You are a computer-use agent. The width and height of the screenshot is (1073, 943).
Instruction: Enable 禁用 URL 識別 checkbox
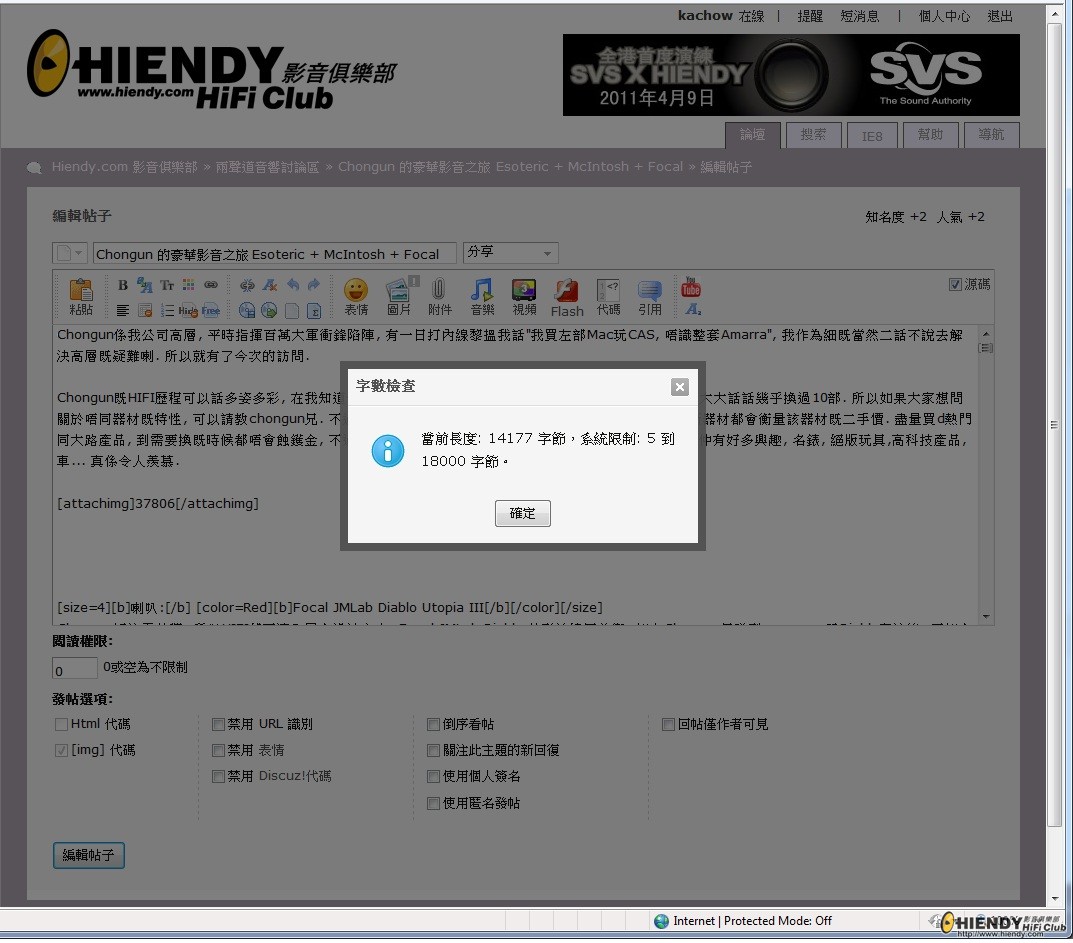pos(219,724)
